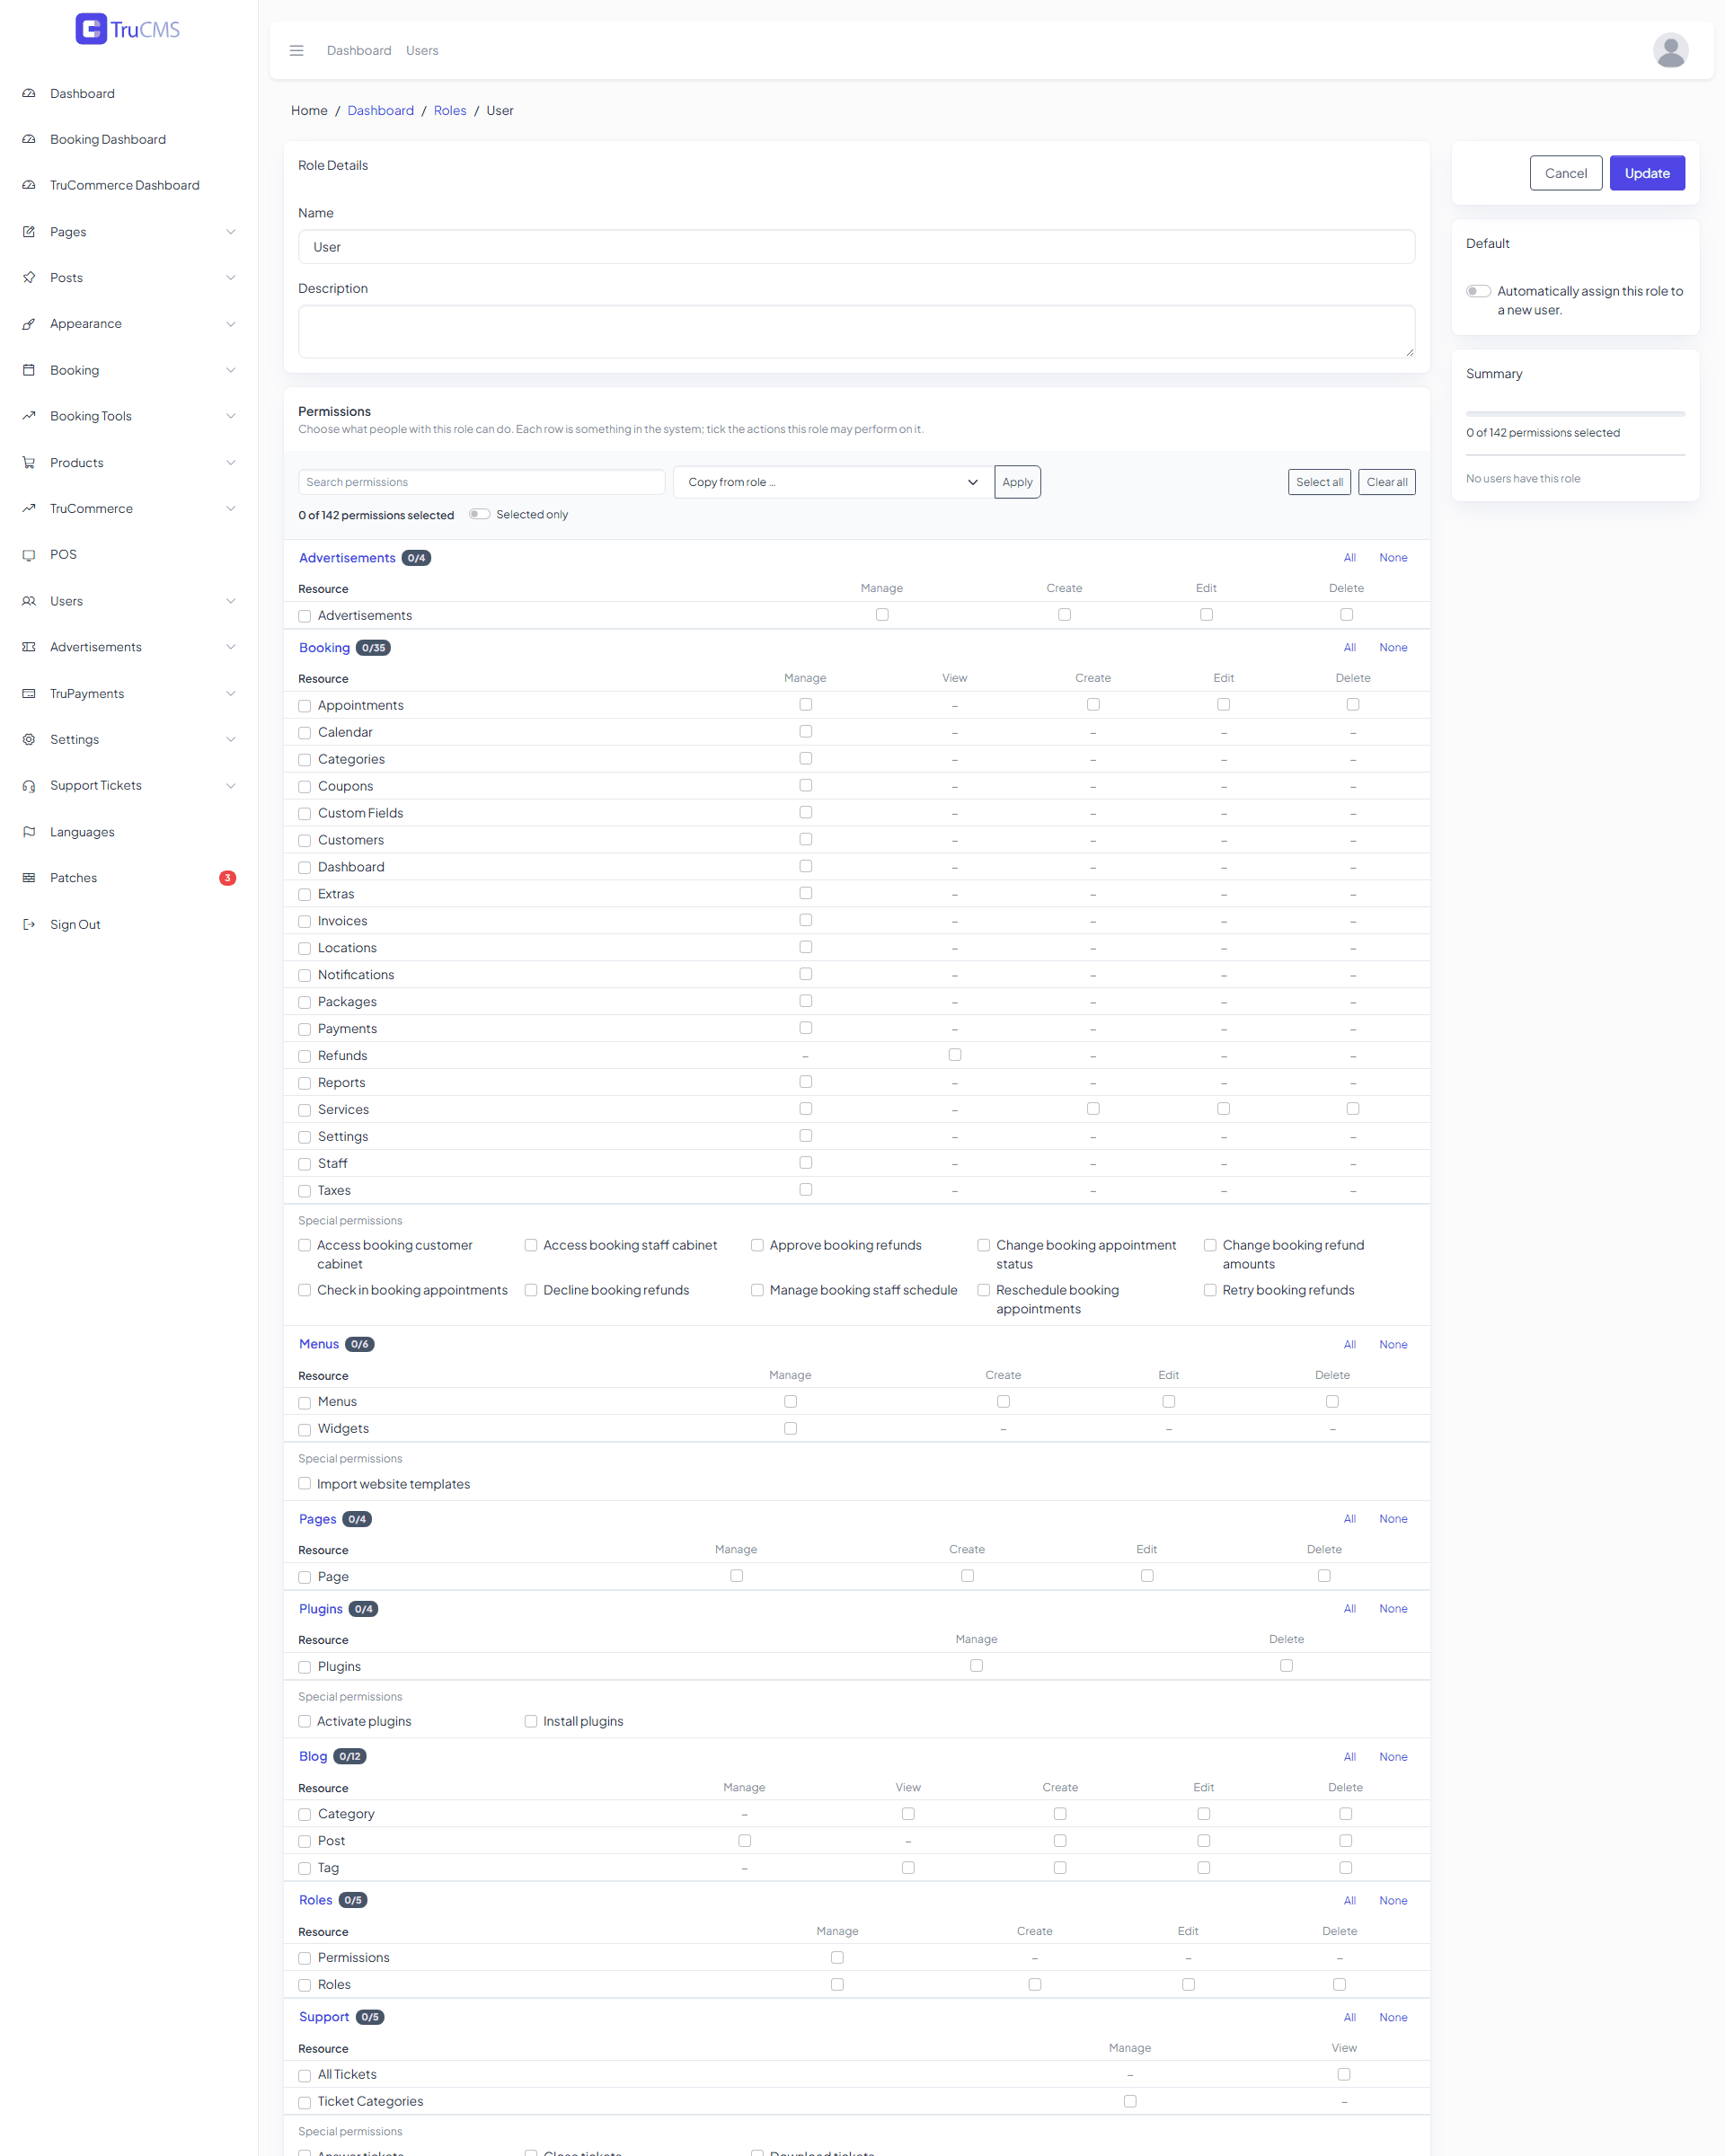The width and height of the screenshot is (1725, 2156).
Task: Click the TruCommerce Dashboard sidebar icon
Action: tap(29, 186)
